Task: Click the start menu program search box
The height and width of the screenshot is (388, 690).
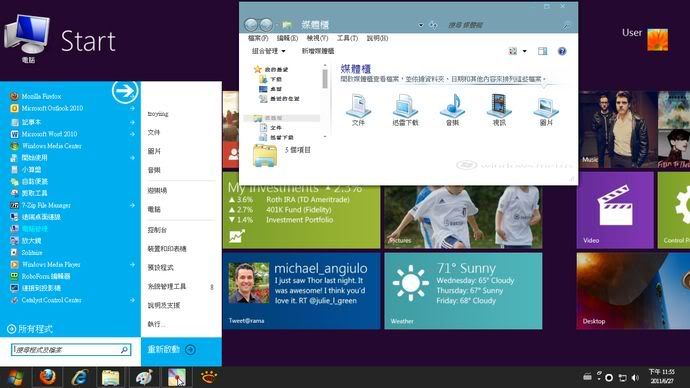Action: coord(71,350)
